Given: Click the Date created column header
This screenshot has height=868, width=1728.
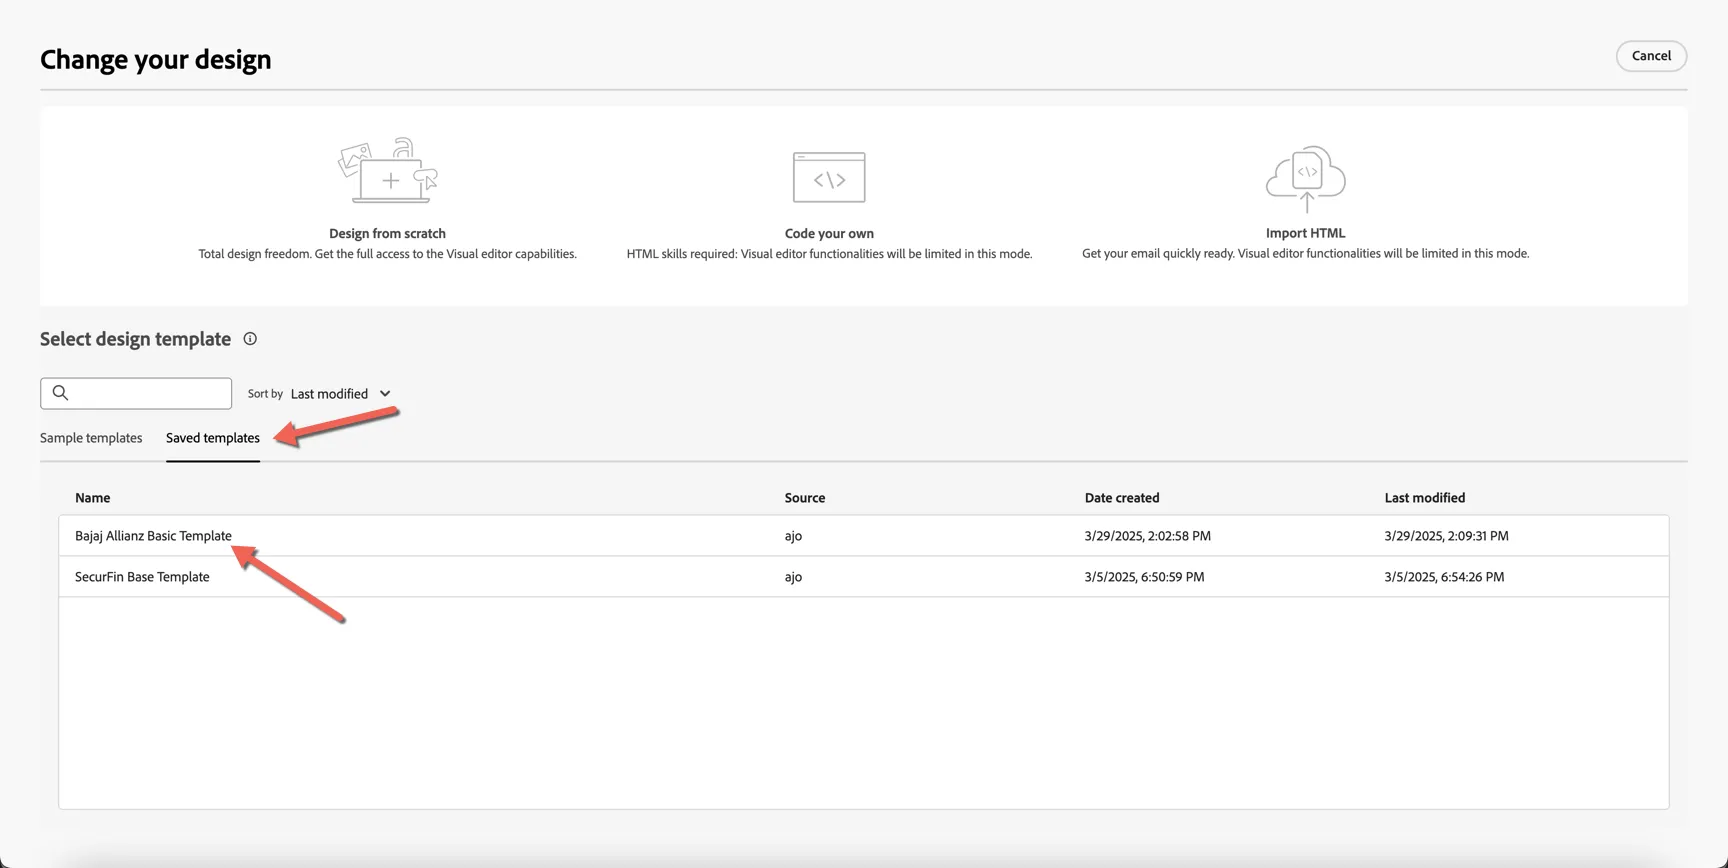Looking at the screenshot, I should click(1122, 498).
